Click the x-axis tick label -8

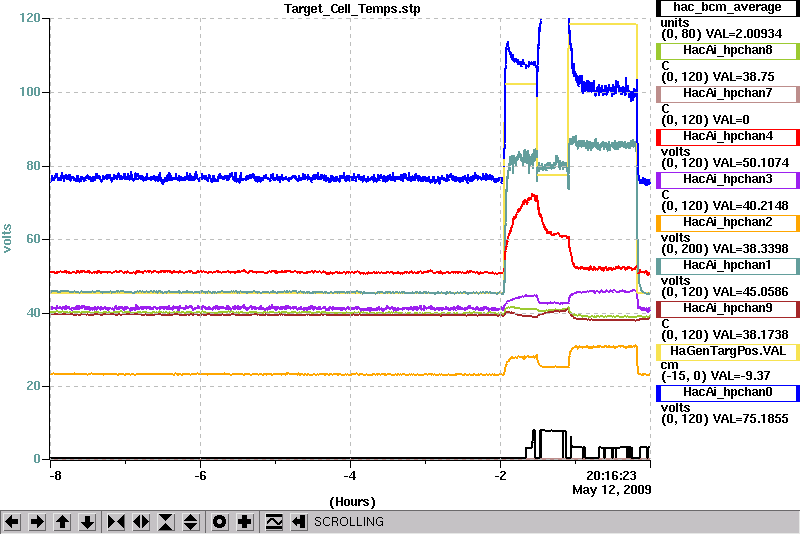(55, 476)
